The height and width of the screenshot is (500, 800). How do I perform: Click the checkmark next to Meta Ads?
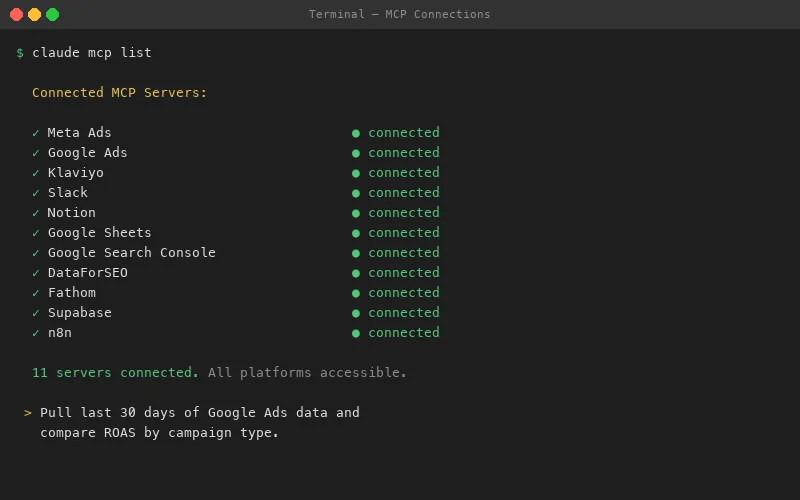(x=36, y=133)
